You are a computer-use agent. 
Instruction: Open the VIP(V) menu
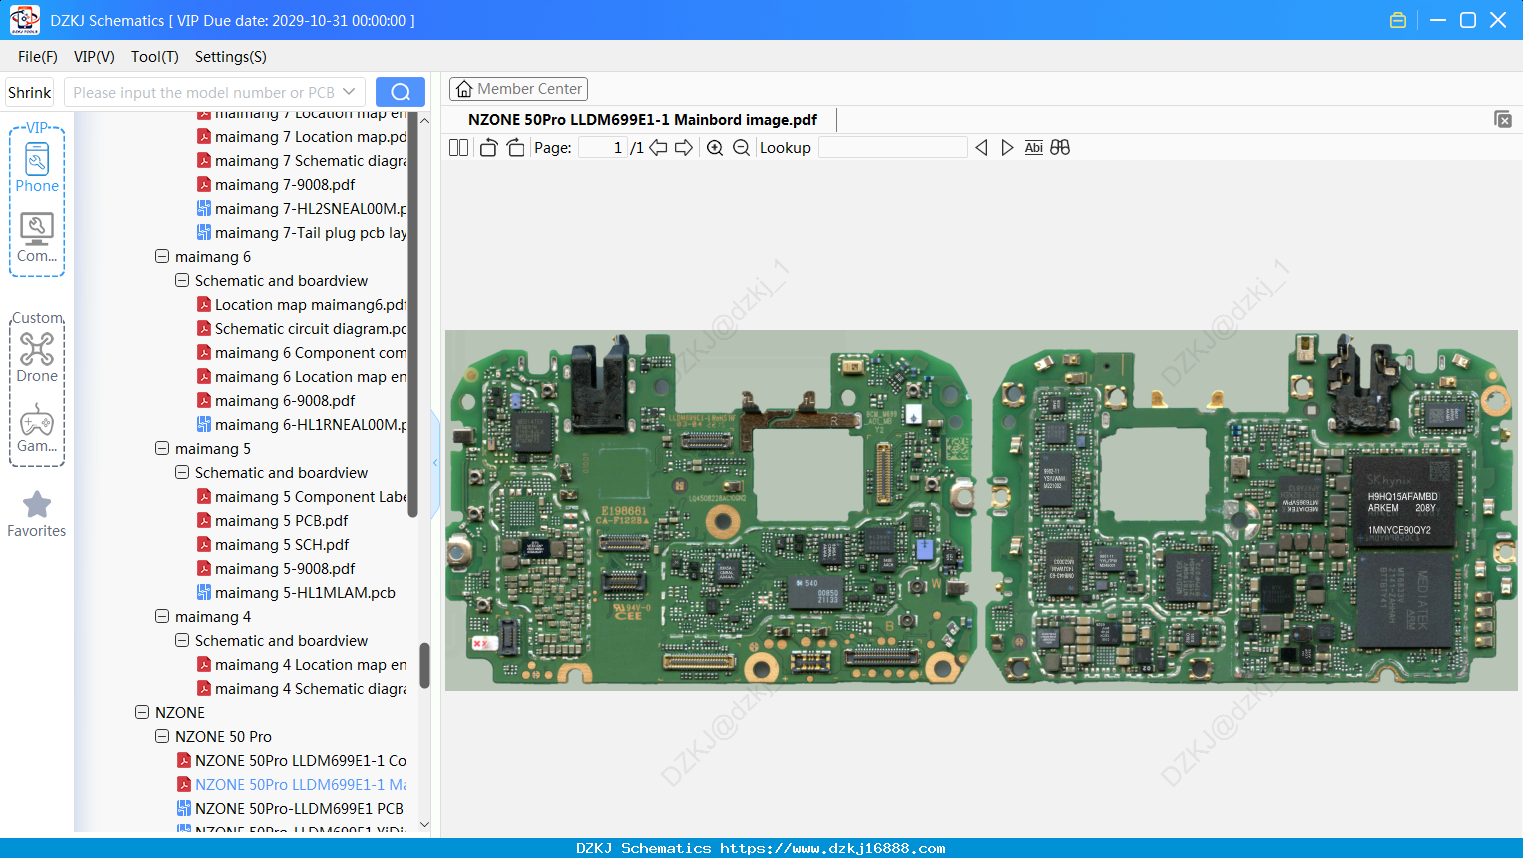pos(94,57)
